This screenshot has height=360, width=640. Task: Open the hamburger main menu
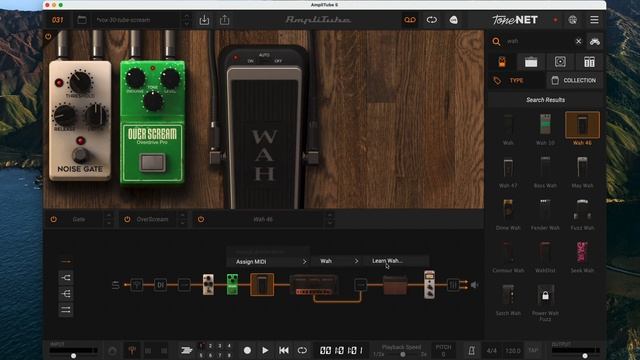point(594,20)
